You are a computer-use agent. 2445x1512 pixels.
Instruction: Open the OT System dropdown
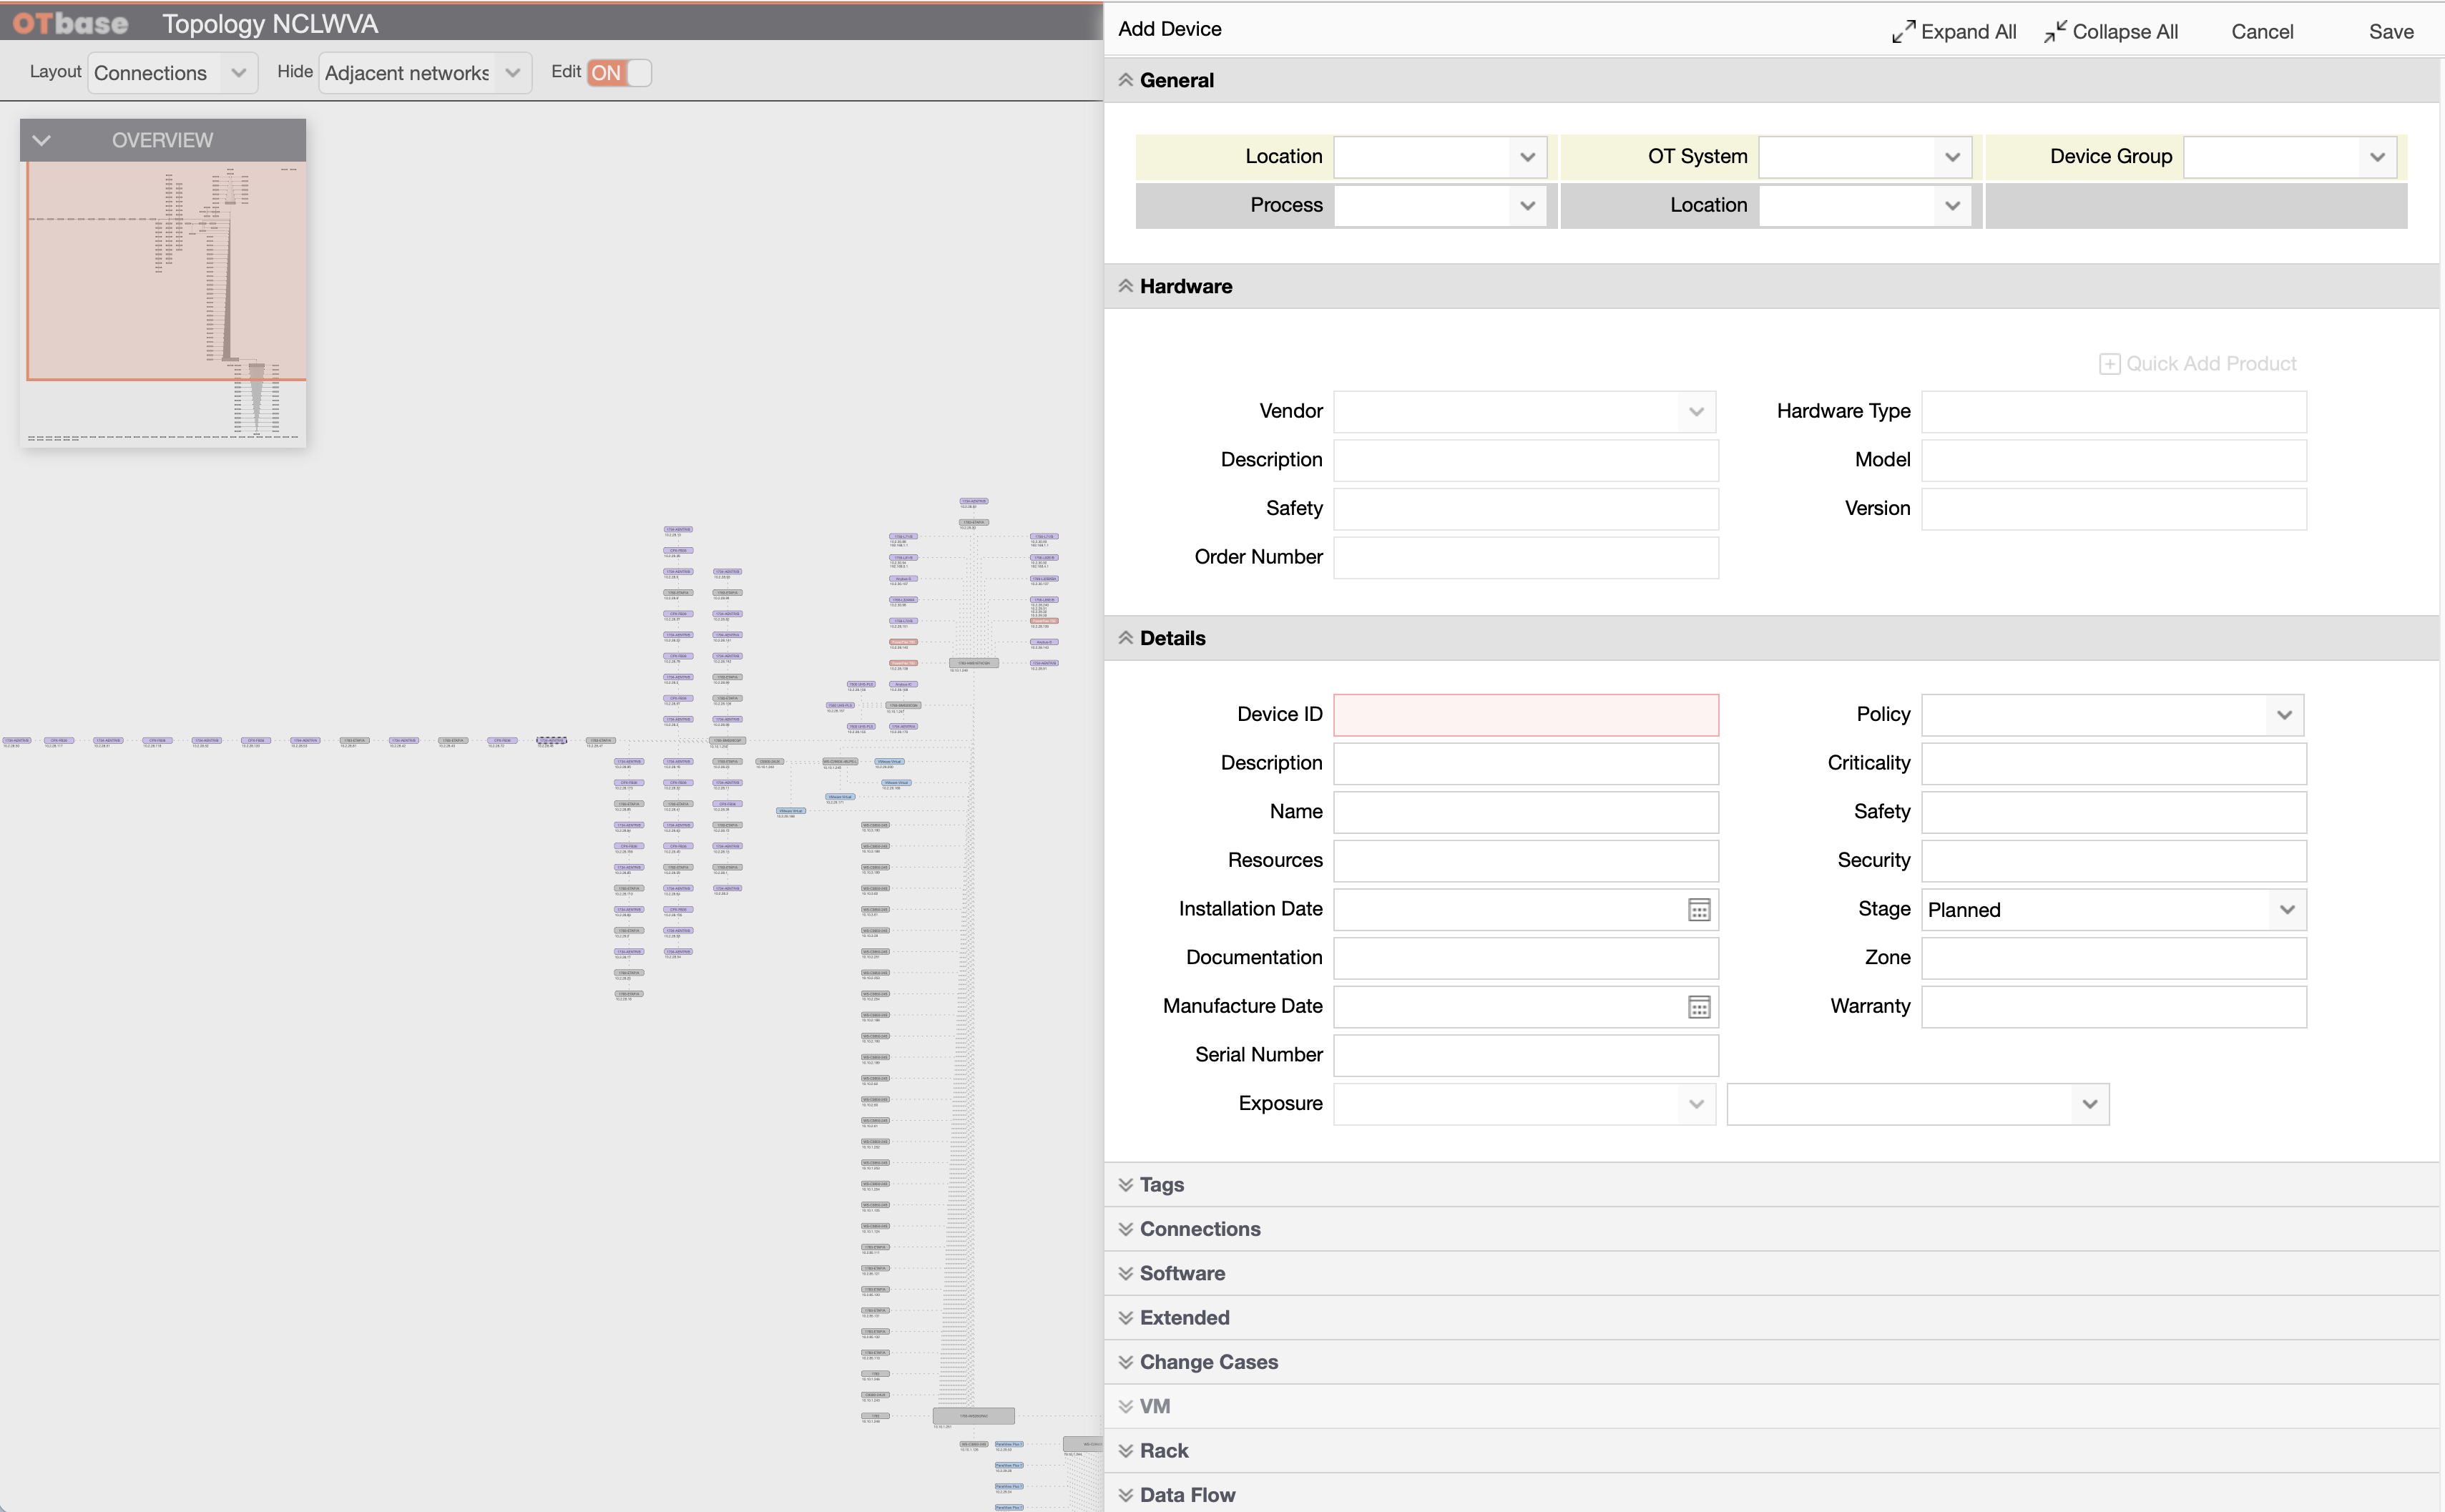[1865, 157]
